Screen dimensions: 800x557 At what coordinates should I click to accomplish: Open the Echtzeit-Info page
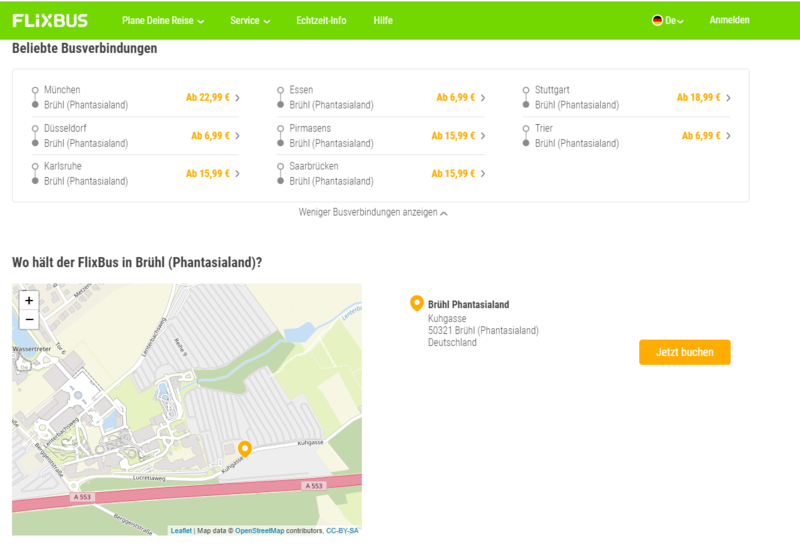click(321, 20)
